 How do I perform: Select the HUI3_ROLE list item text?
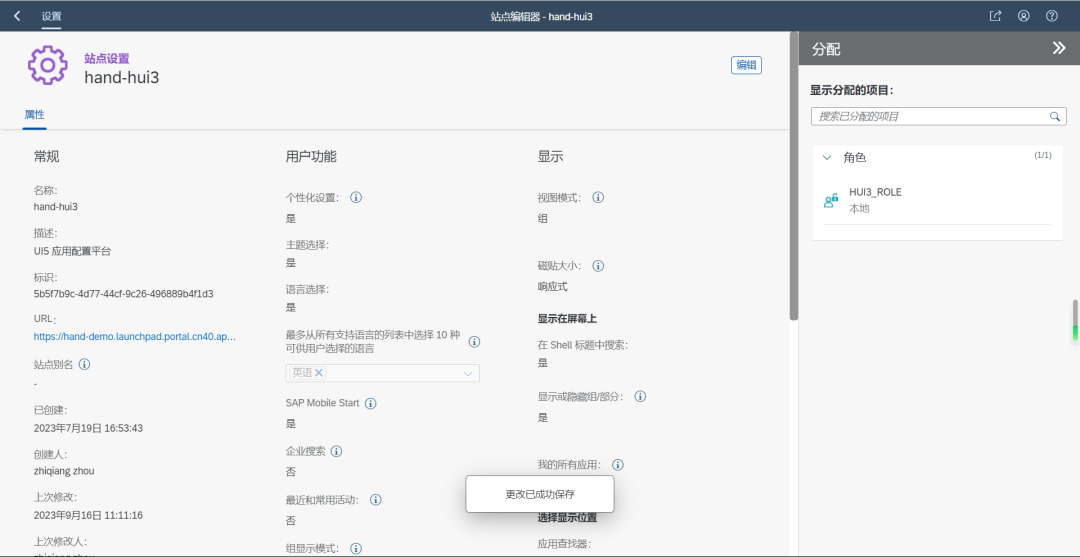[x=875, y=192]
